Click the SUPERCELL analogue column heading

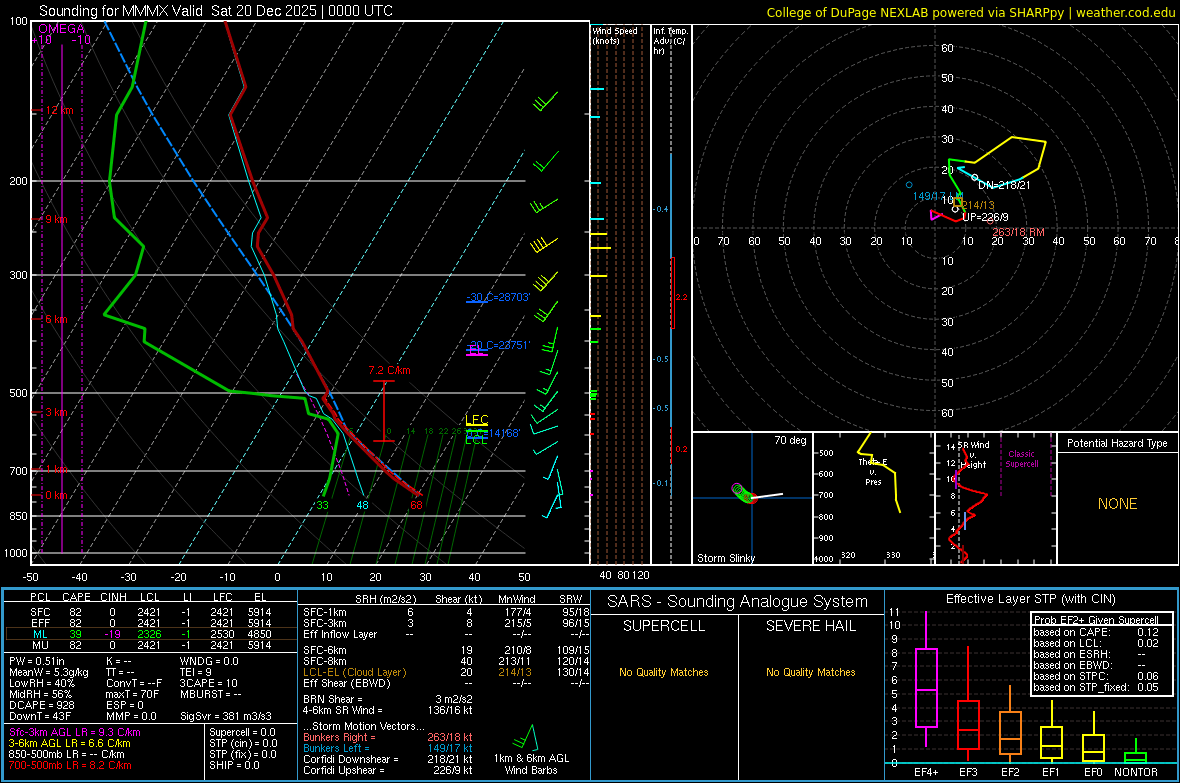pyautogui.click(x=664, y=626)
